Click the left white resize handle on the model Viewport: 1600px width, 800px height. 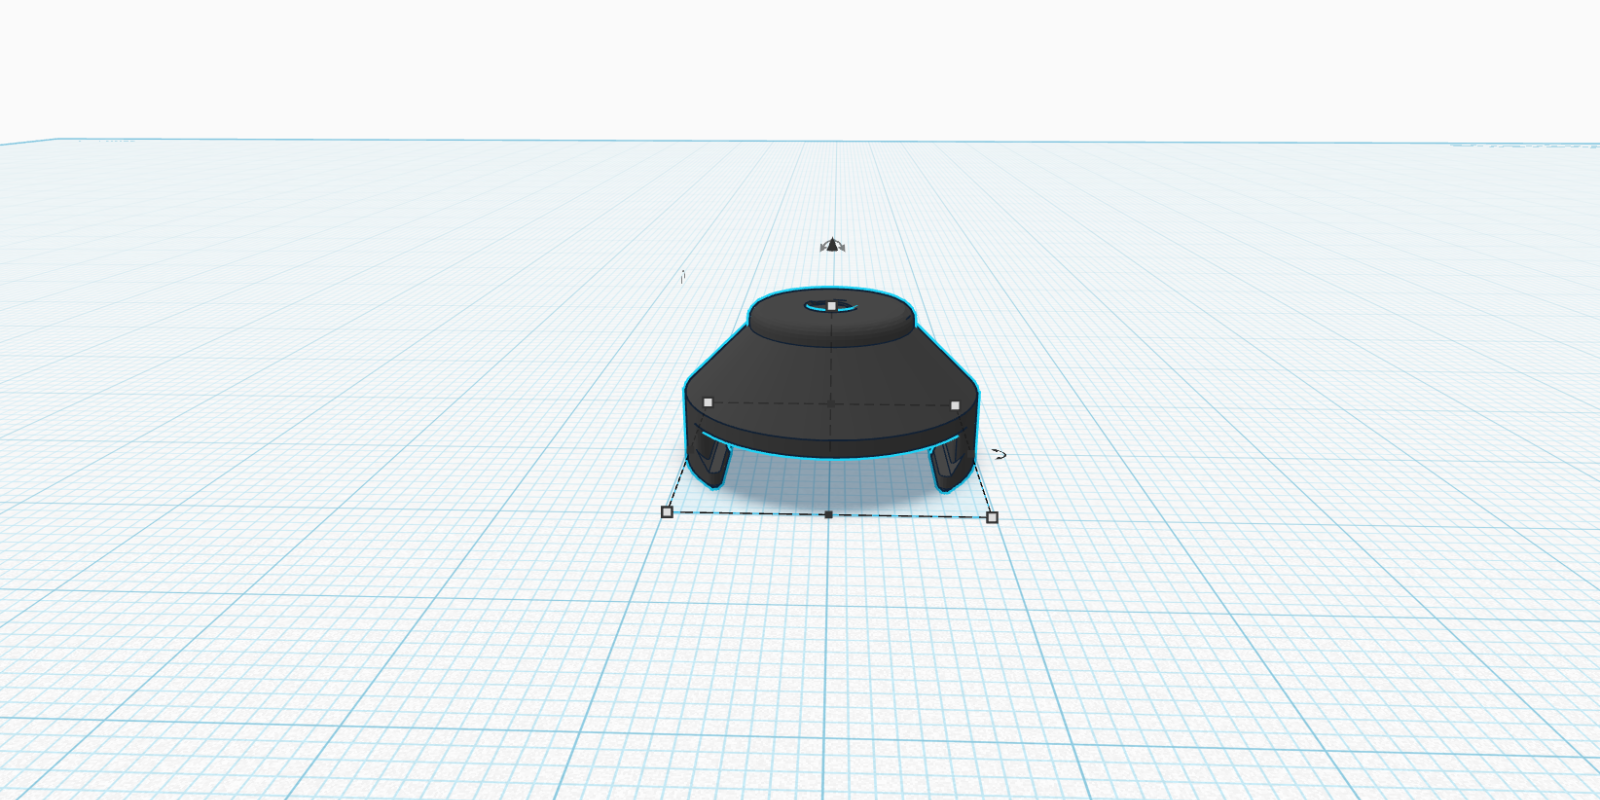[708, 403]
